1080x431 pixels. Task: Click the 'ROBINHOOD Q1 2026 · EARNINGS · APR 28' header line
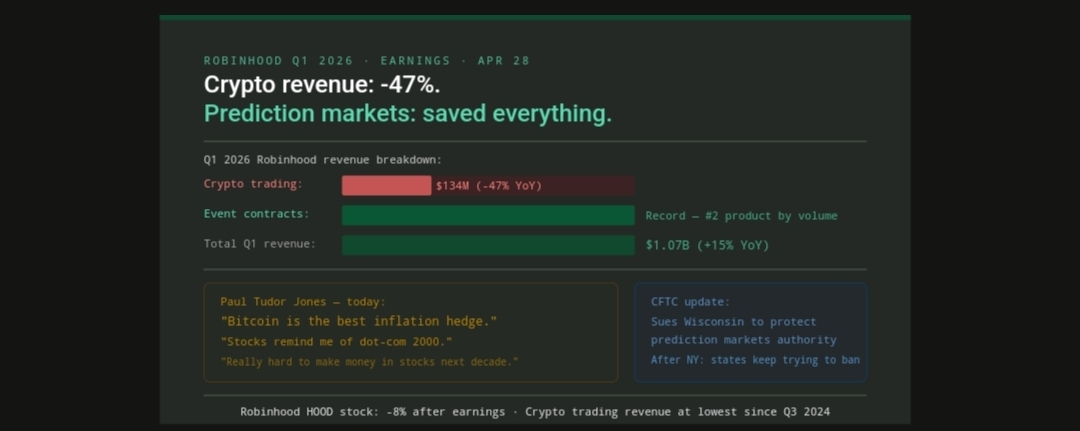[x=366, y=61]
